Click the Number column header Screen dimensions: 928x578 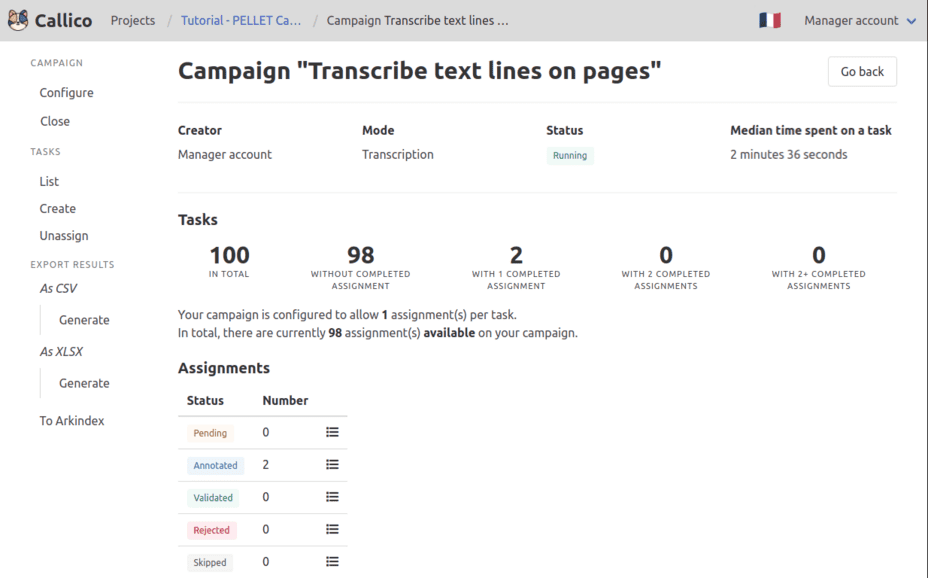coord(285,401)
